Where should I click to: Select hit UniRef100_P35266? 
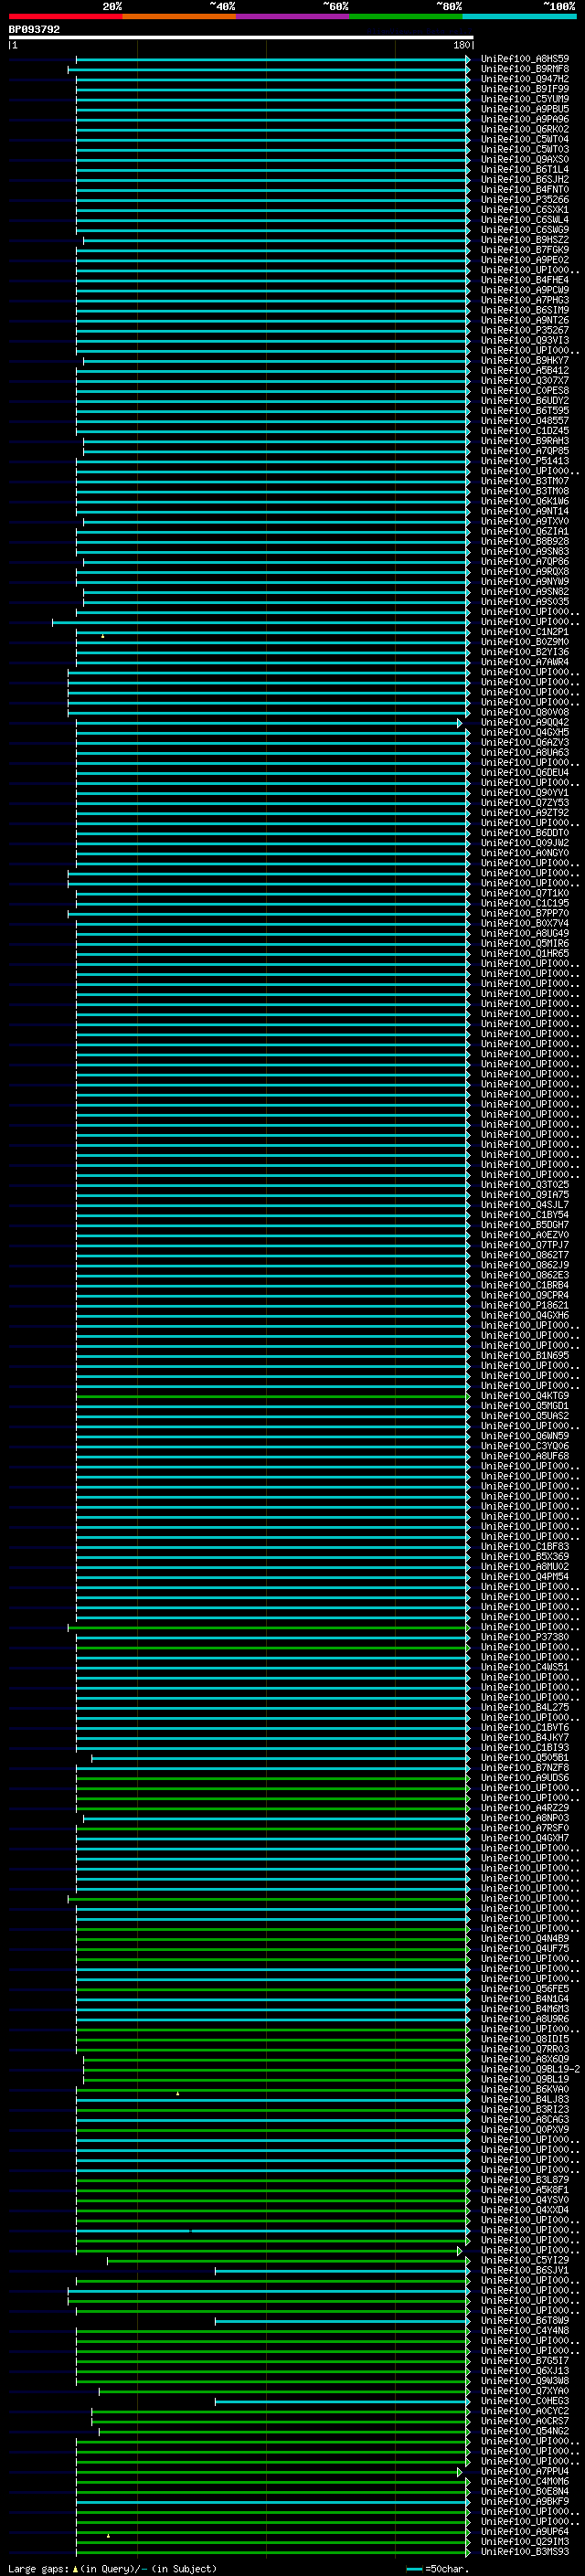click(x=524, y=200)
